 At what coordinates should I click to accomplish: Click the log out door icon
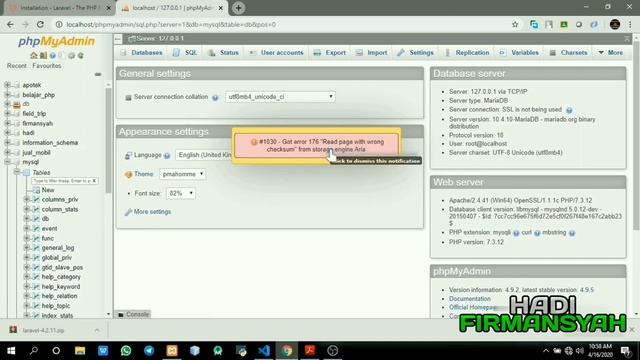click(x=43, y=56)
